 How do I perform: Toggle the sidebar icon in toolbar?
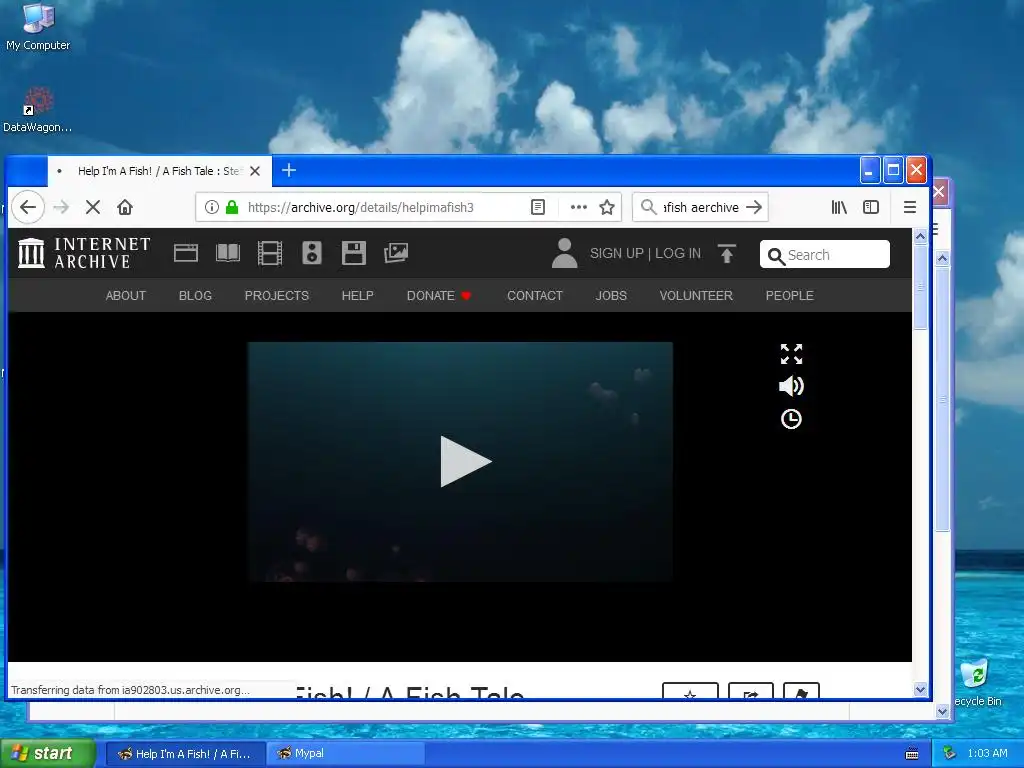point(871,208)
